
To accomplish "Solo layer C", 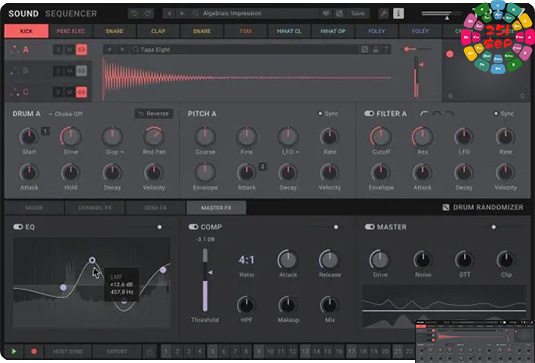I will 58,92.
